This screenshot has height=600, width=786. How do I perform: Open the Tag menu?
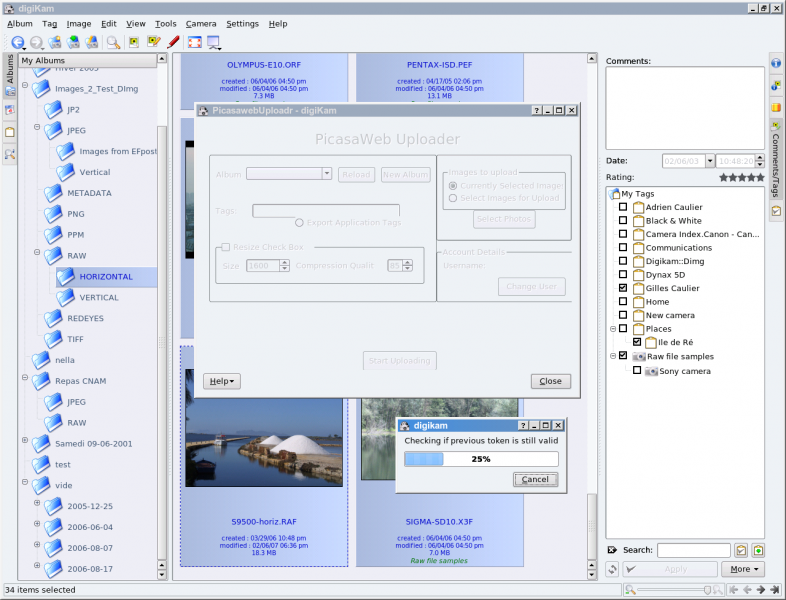[50, 24]
